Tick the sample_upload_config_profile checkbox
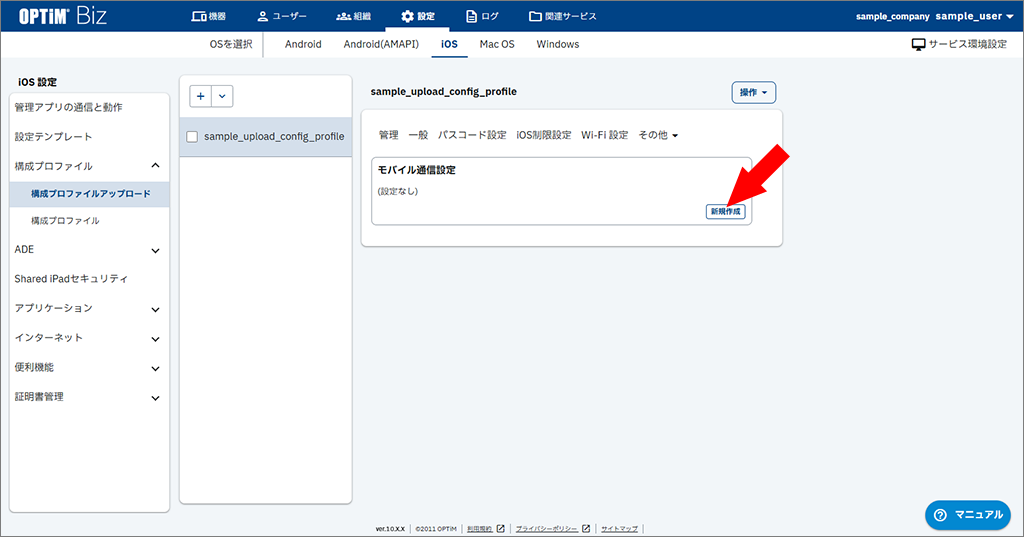1024x537 pixels. click(192, 137)
